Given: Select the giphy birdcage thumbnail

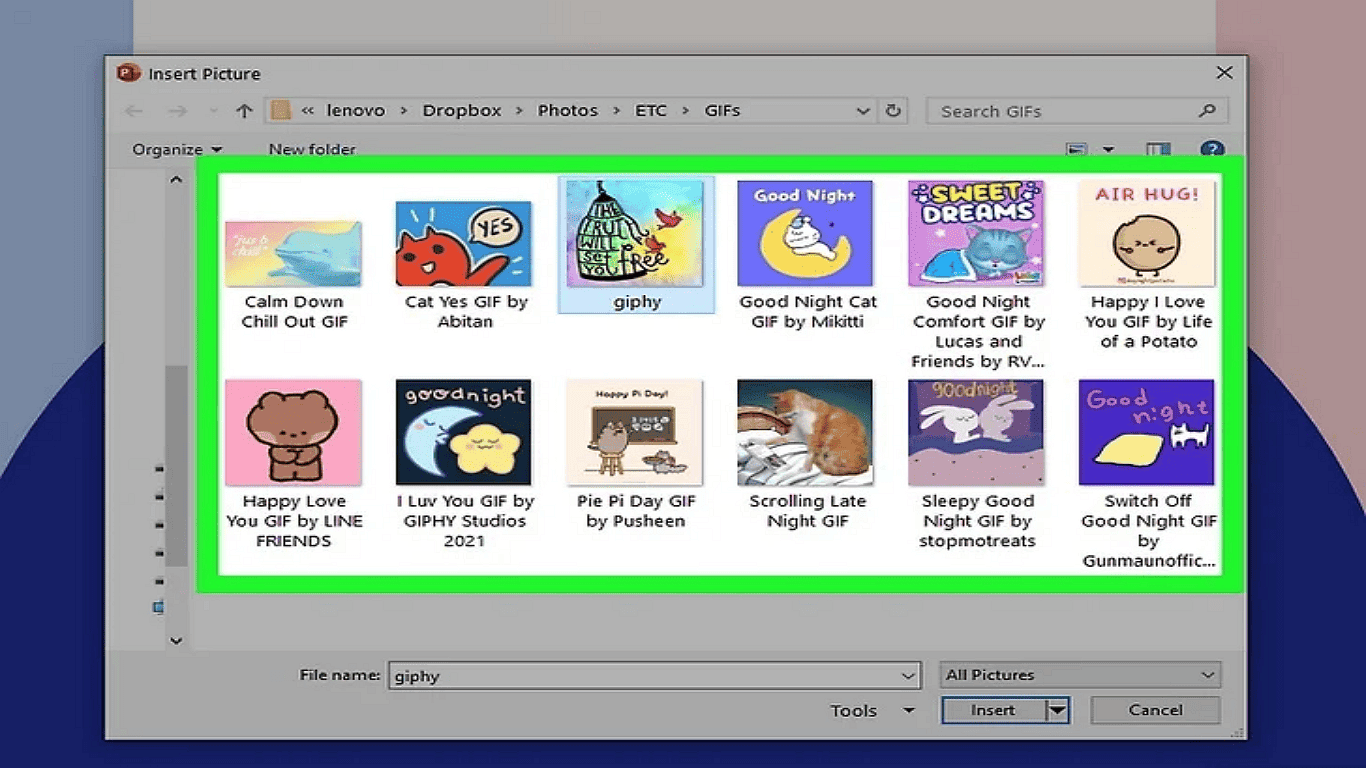Looking at the screenshot, I should click(635, 234).
